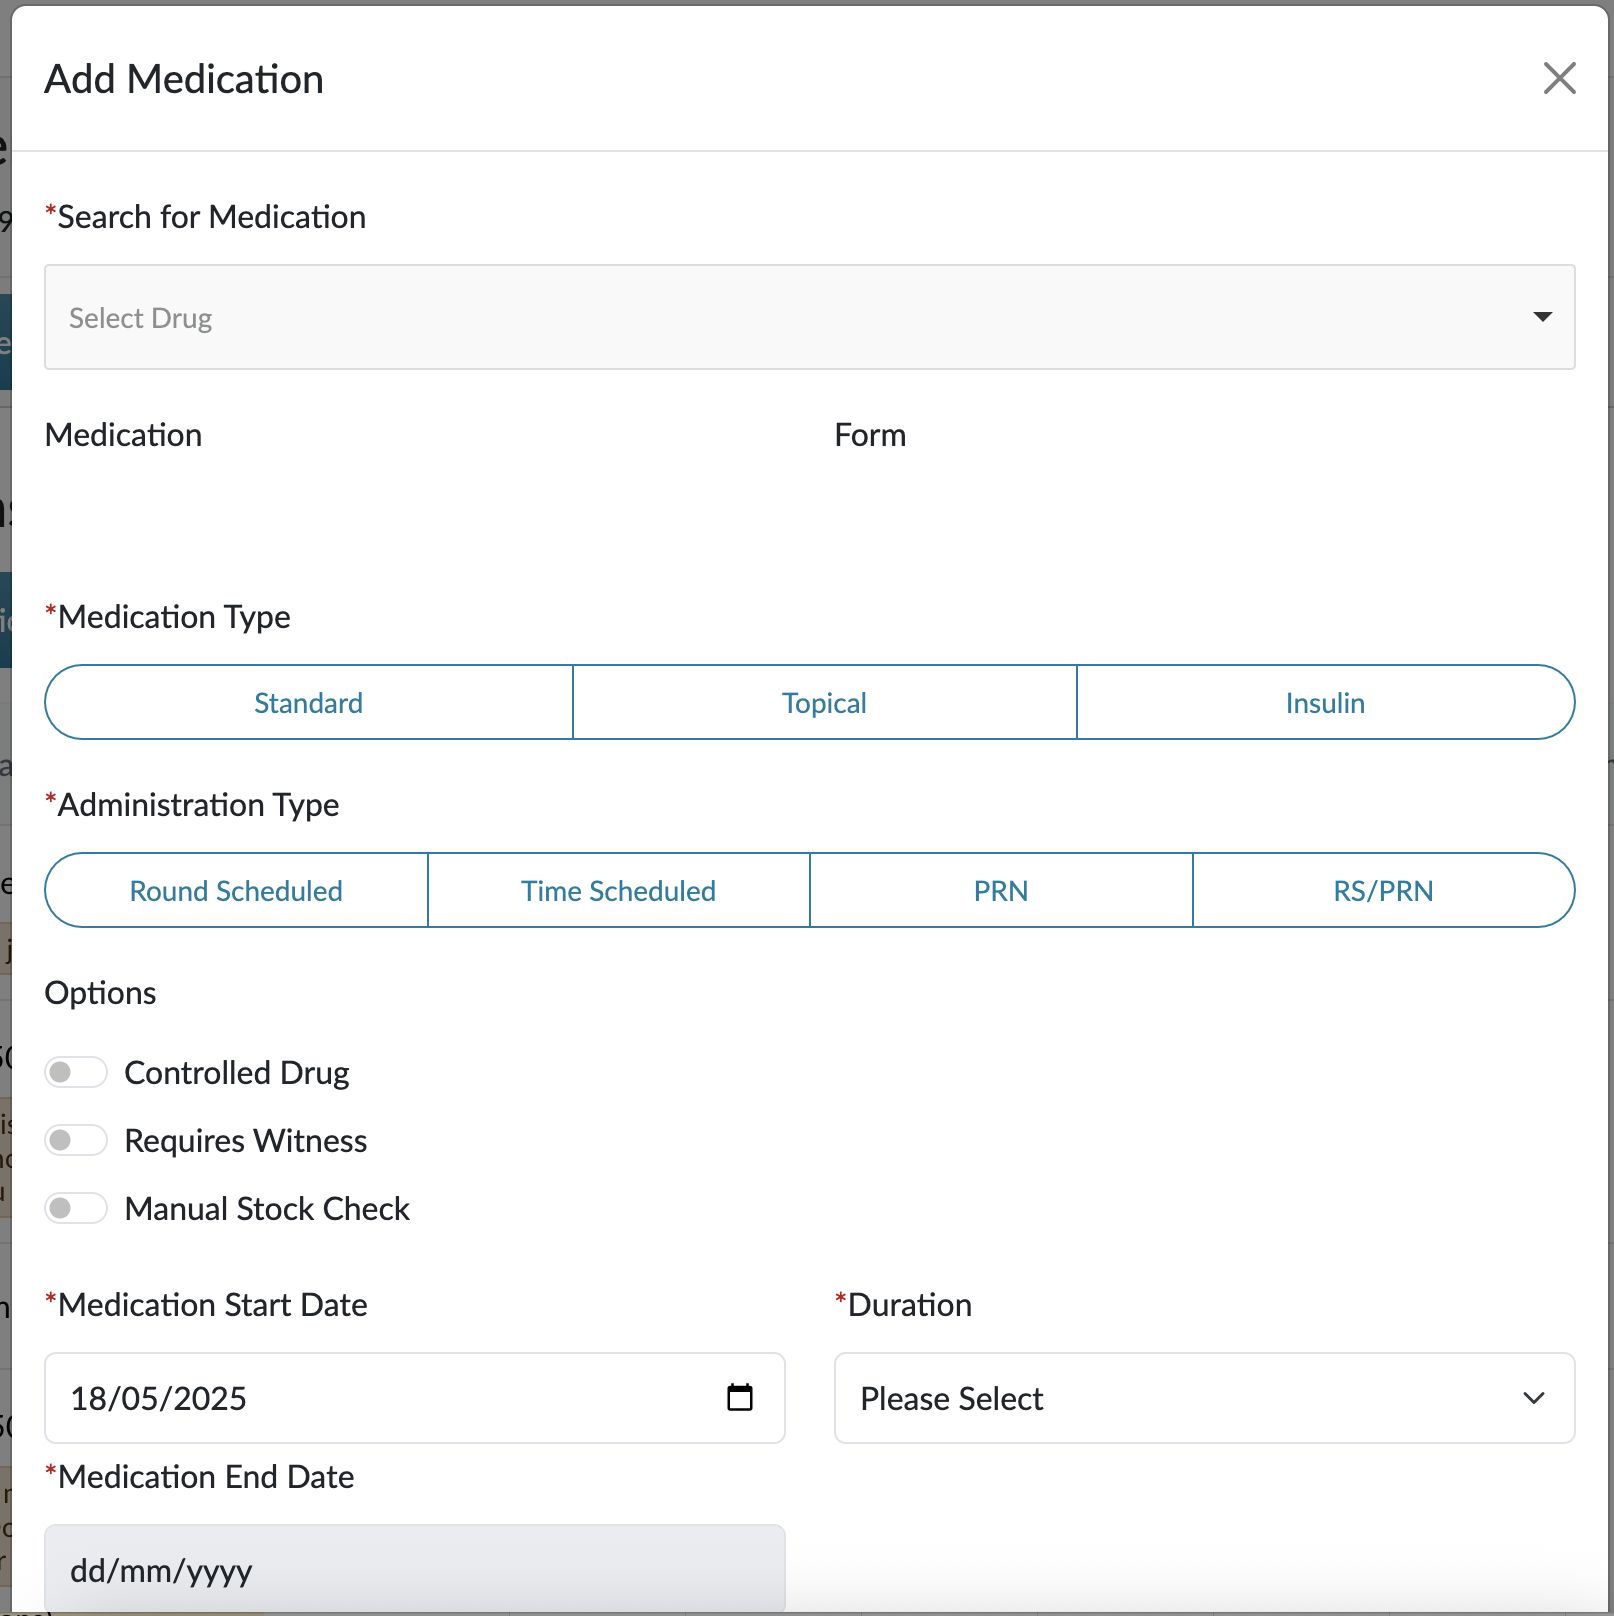Choose Round Scheduled administration type

coord(236,891)
